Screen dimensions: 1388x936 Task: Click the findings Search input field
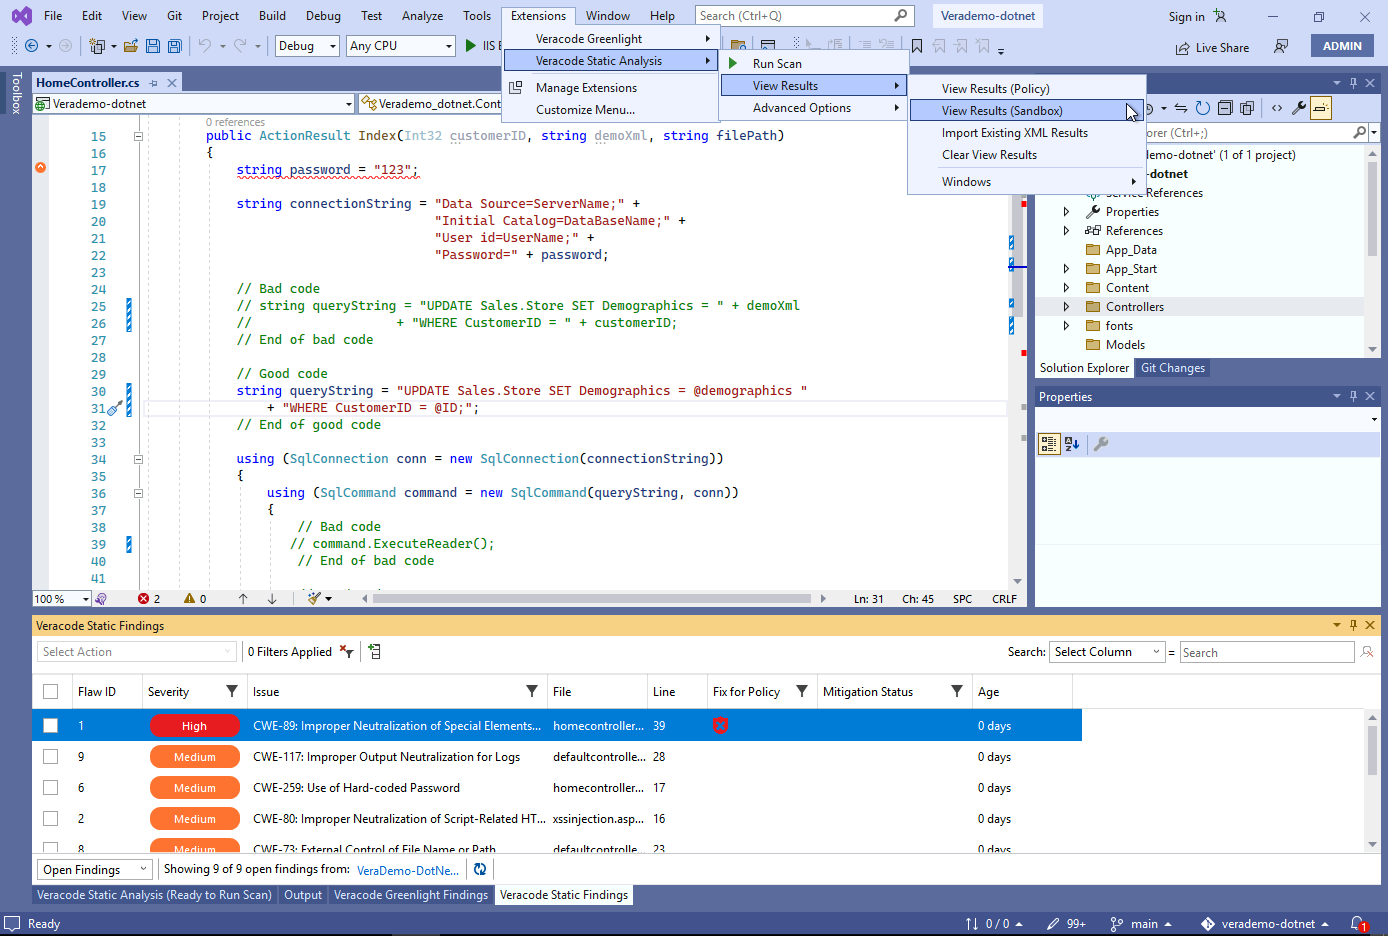(x=1267, y=652)
